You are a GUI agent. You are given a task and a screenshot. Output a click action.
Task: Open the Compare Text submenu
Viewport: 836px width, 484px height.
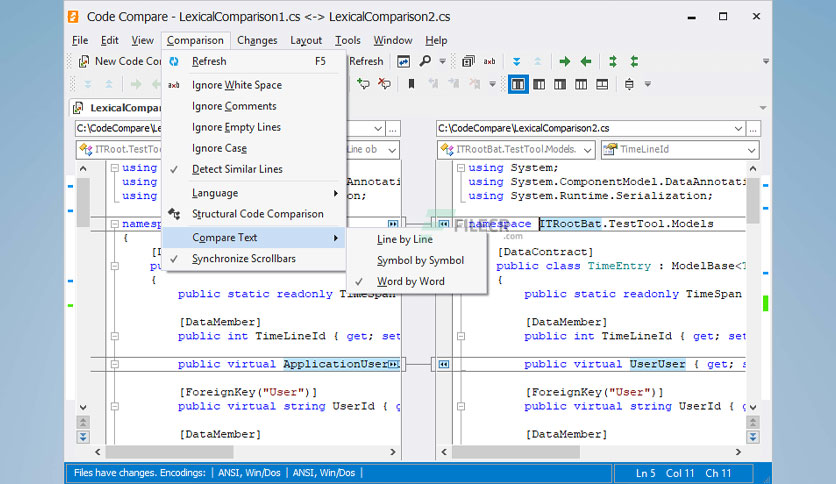(x=254, y=237)
